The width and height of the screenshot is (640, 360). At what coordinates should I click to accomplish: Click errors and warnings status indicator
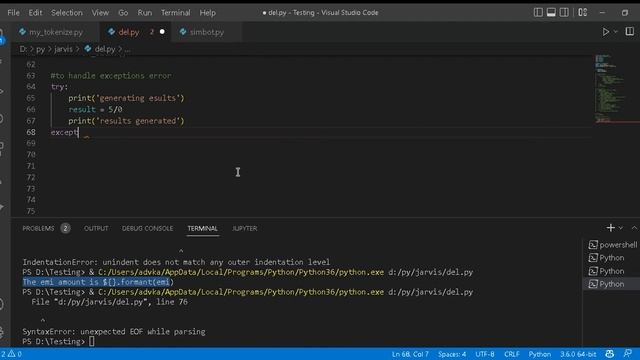11,354
